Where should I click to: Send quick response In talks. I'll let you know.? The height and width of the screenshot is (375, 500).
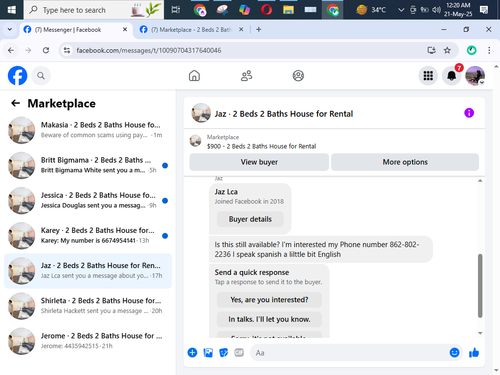tap(269, 319)
